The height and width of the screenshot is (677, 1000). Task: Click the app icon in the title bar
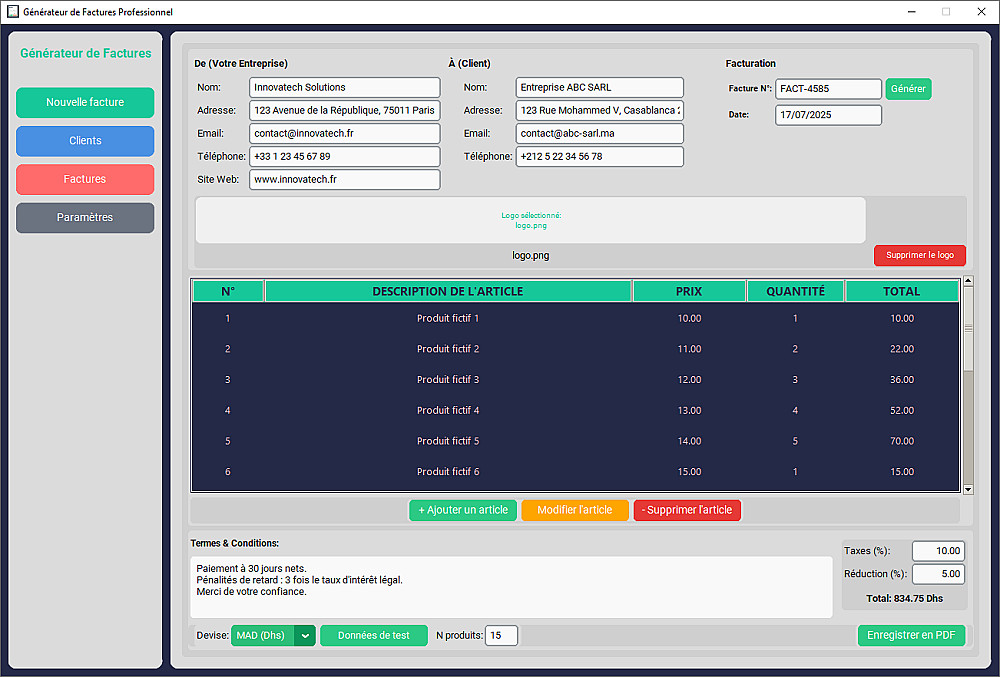pos(12,11)
